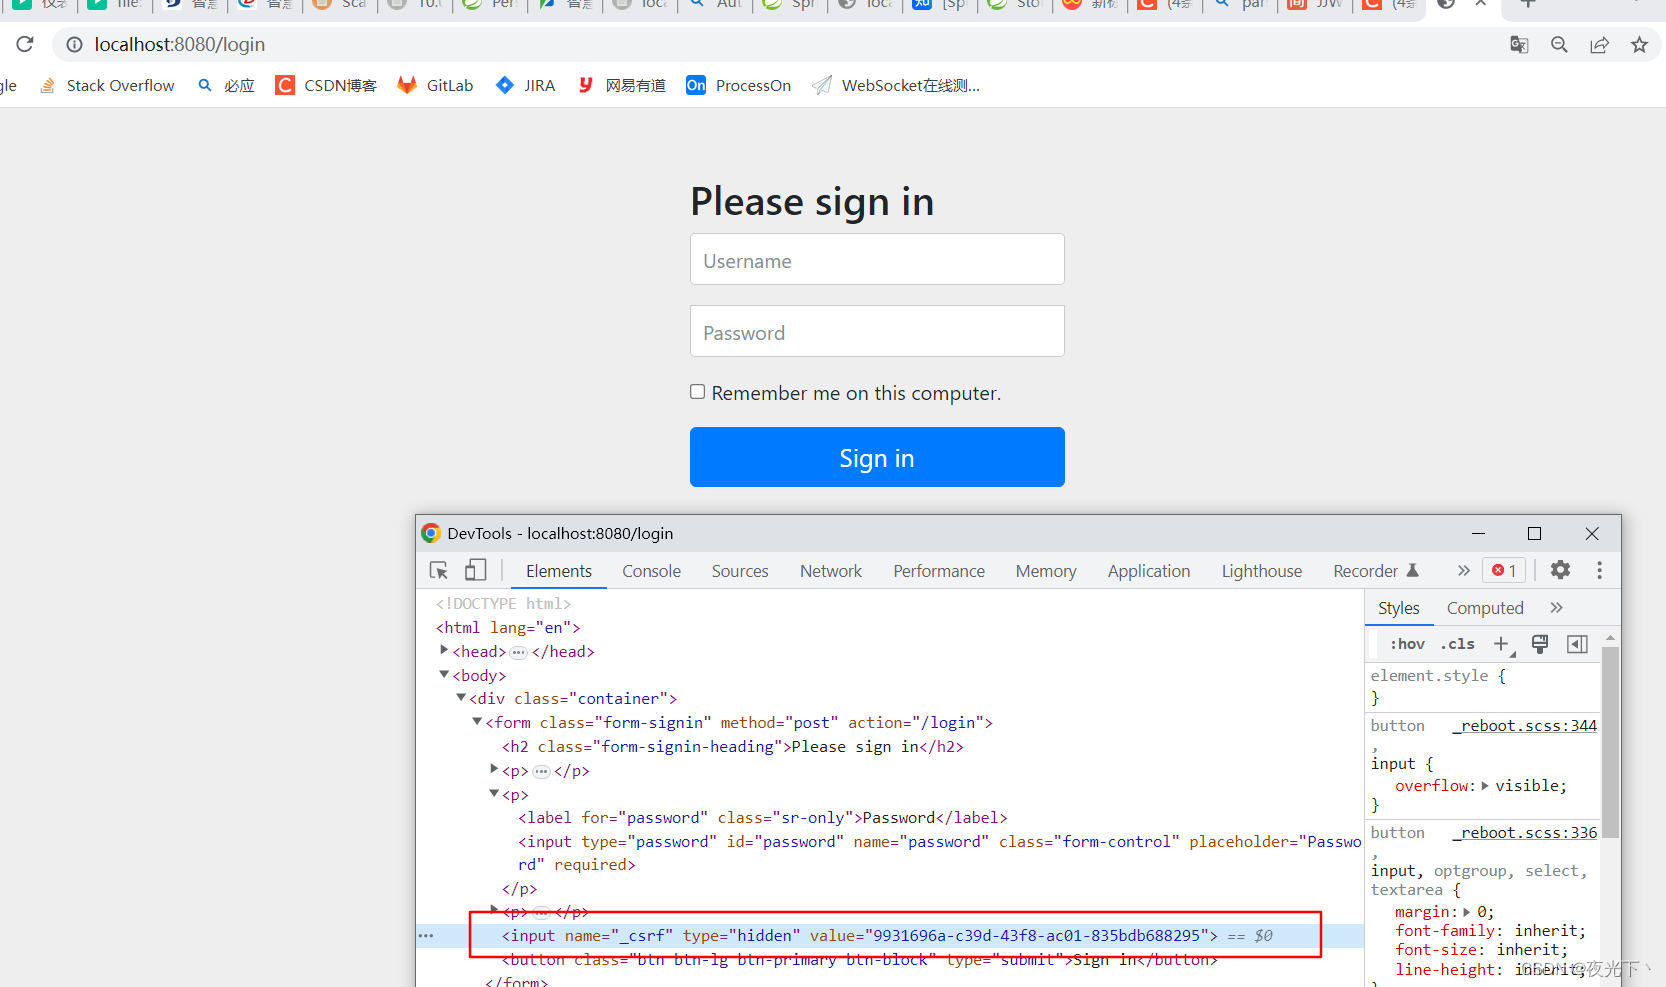
Task: Click the New Style Rule plus icon
Action: (x=1503, y=644)
